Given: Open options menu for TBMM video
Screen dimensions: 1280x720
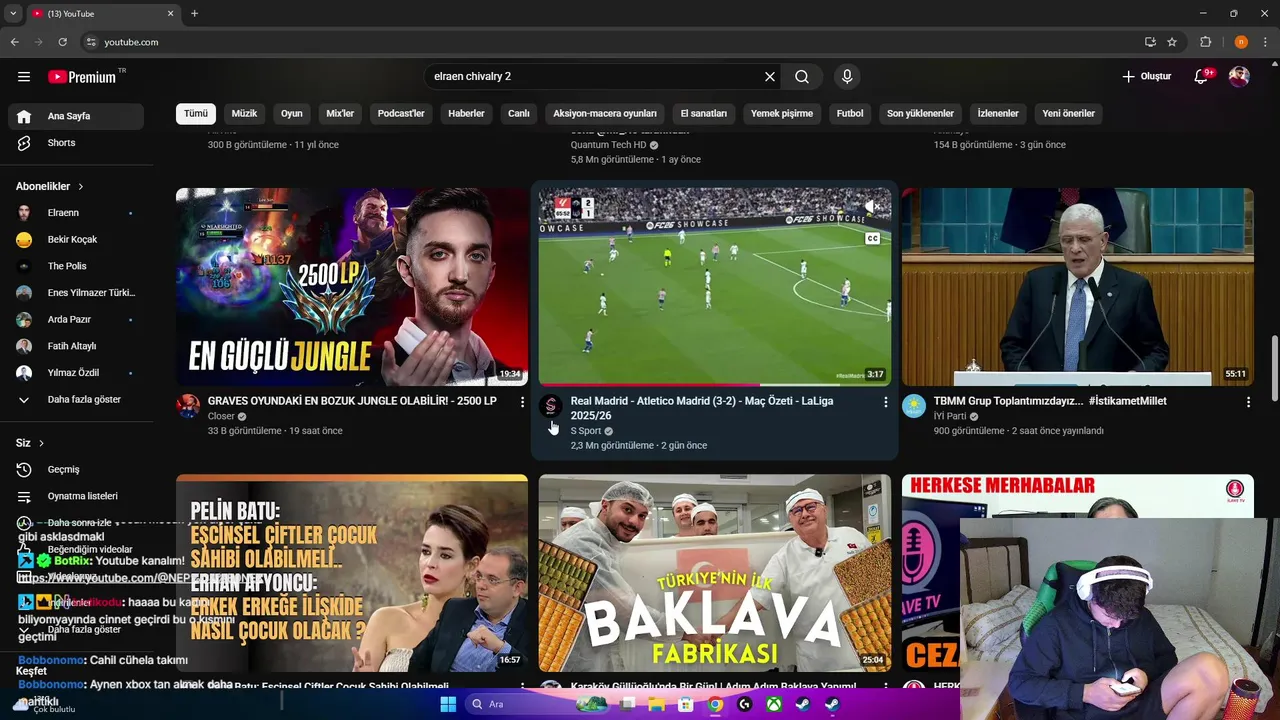Looking at the screenshot, I should pos(1248,402).
